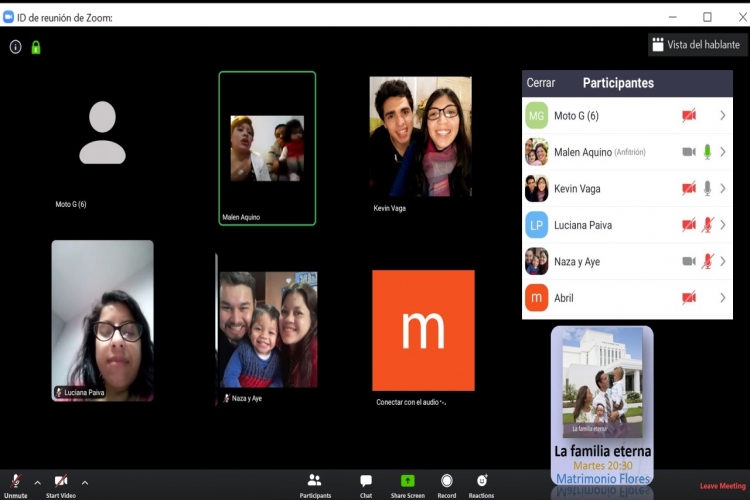Close the Participantes panel with Cerrar

pos(540,83)
